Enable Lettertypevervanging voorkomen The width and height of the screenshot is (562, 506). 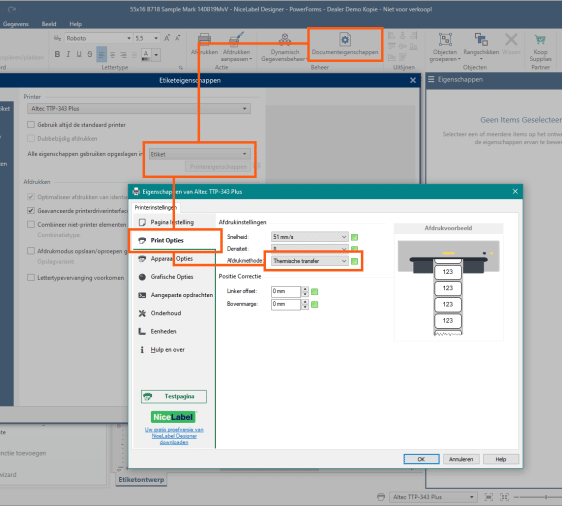point(31,278)
